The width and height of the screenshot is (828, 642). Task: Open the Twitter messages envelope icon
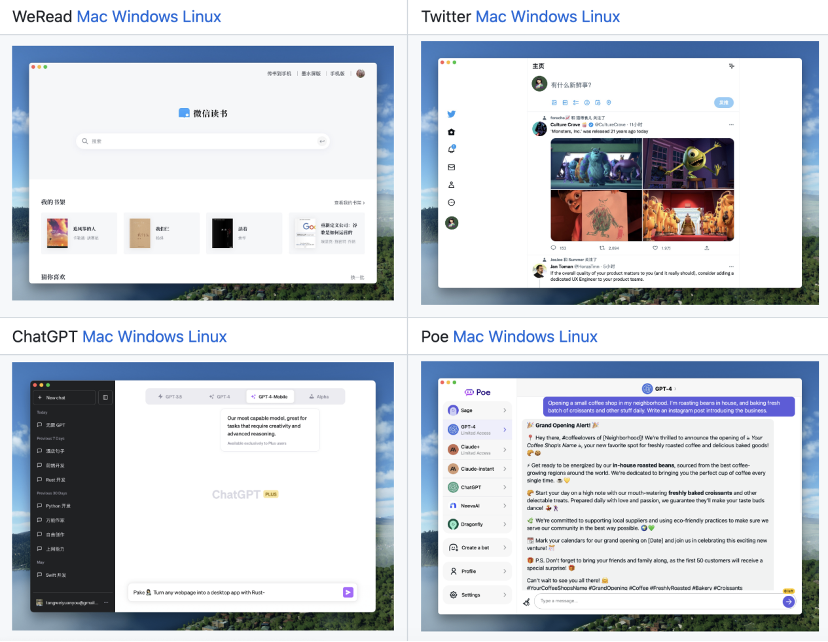pyautogui.click(x=452, y=167)
